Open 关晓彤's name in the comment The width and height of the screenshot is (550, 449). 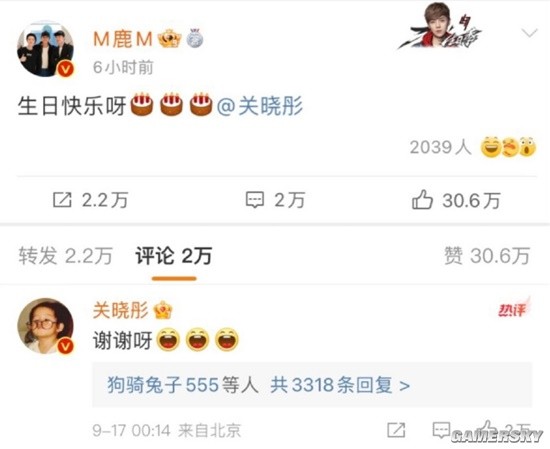pos(120,310)
